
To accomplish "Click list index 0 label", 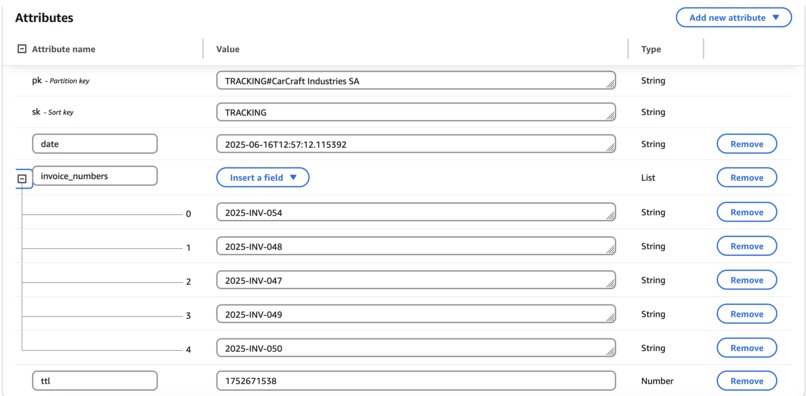I will (x=188, y=214).
